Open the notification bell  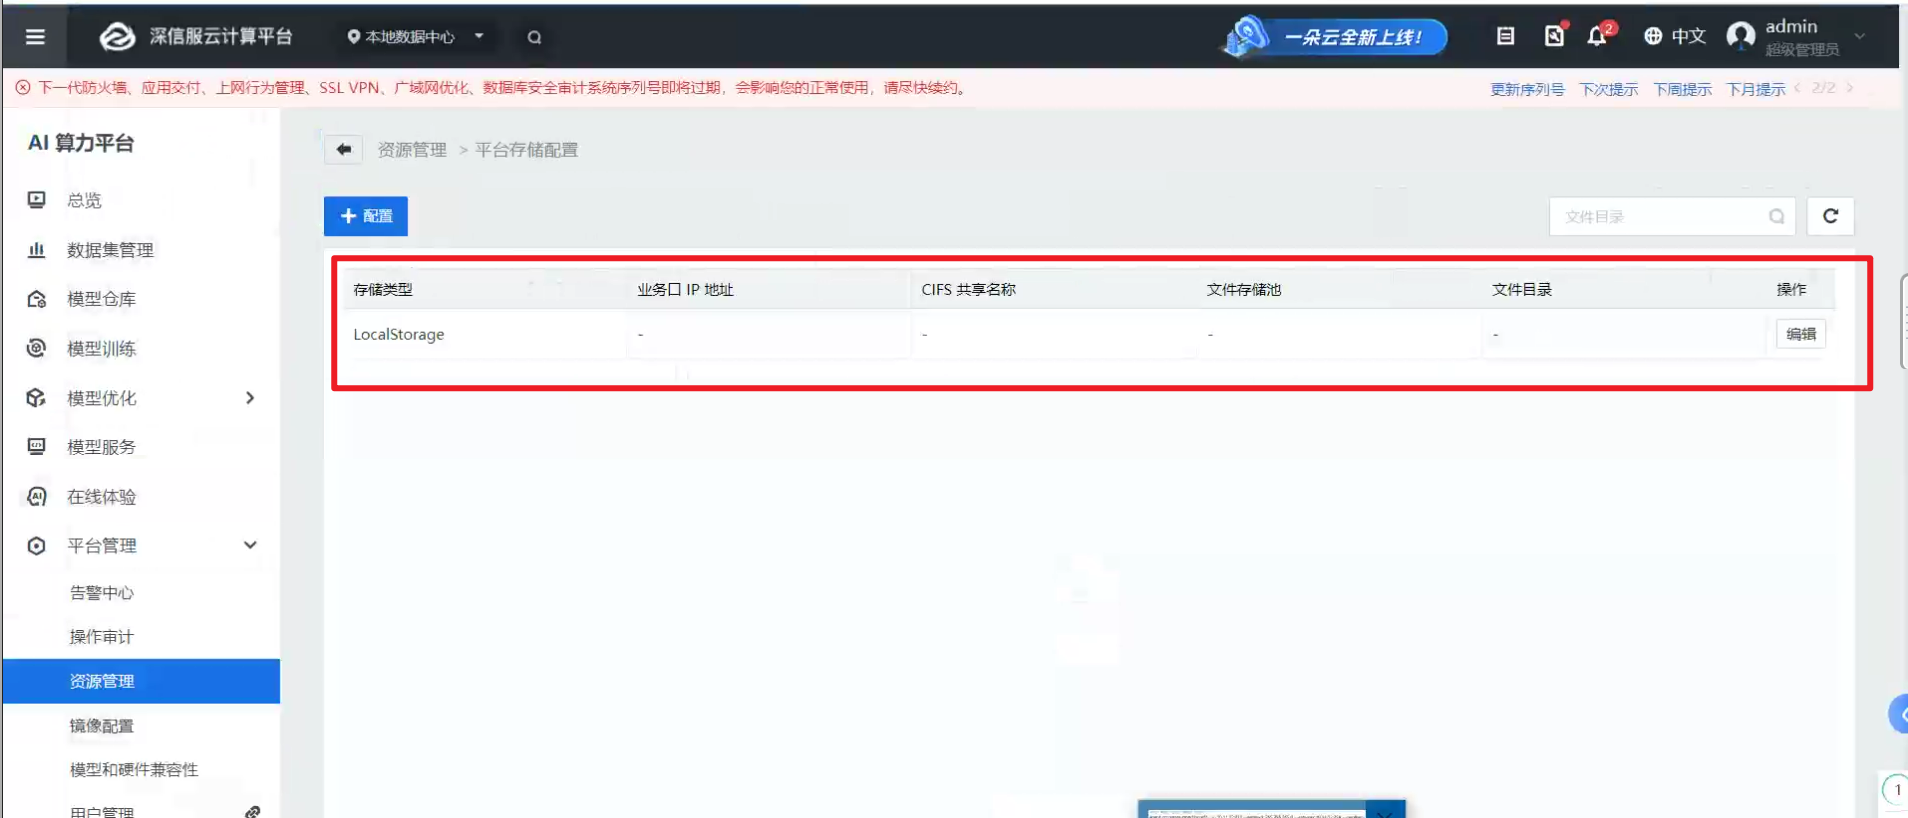click(x=1597, y=36)
